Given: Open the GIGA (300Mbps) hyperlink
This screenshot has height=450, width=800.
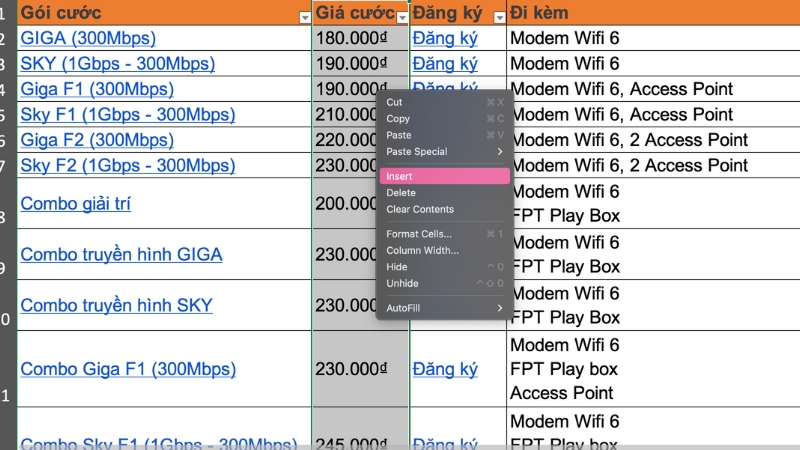Looking at the screenshot, I should [x=88, y=38].
